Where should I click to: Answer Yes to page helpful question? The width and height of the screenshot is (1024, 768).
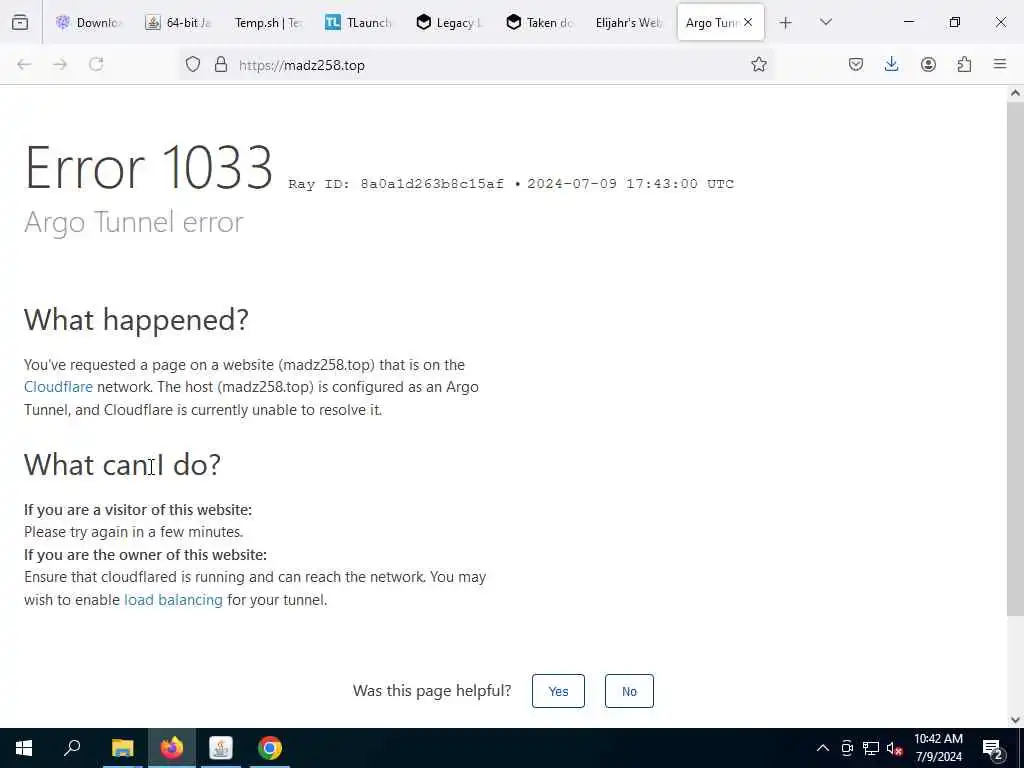coord(558,691)
